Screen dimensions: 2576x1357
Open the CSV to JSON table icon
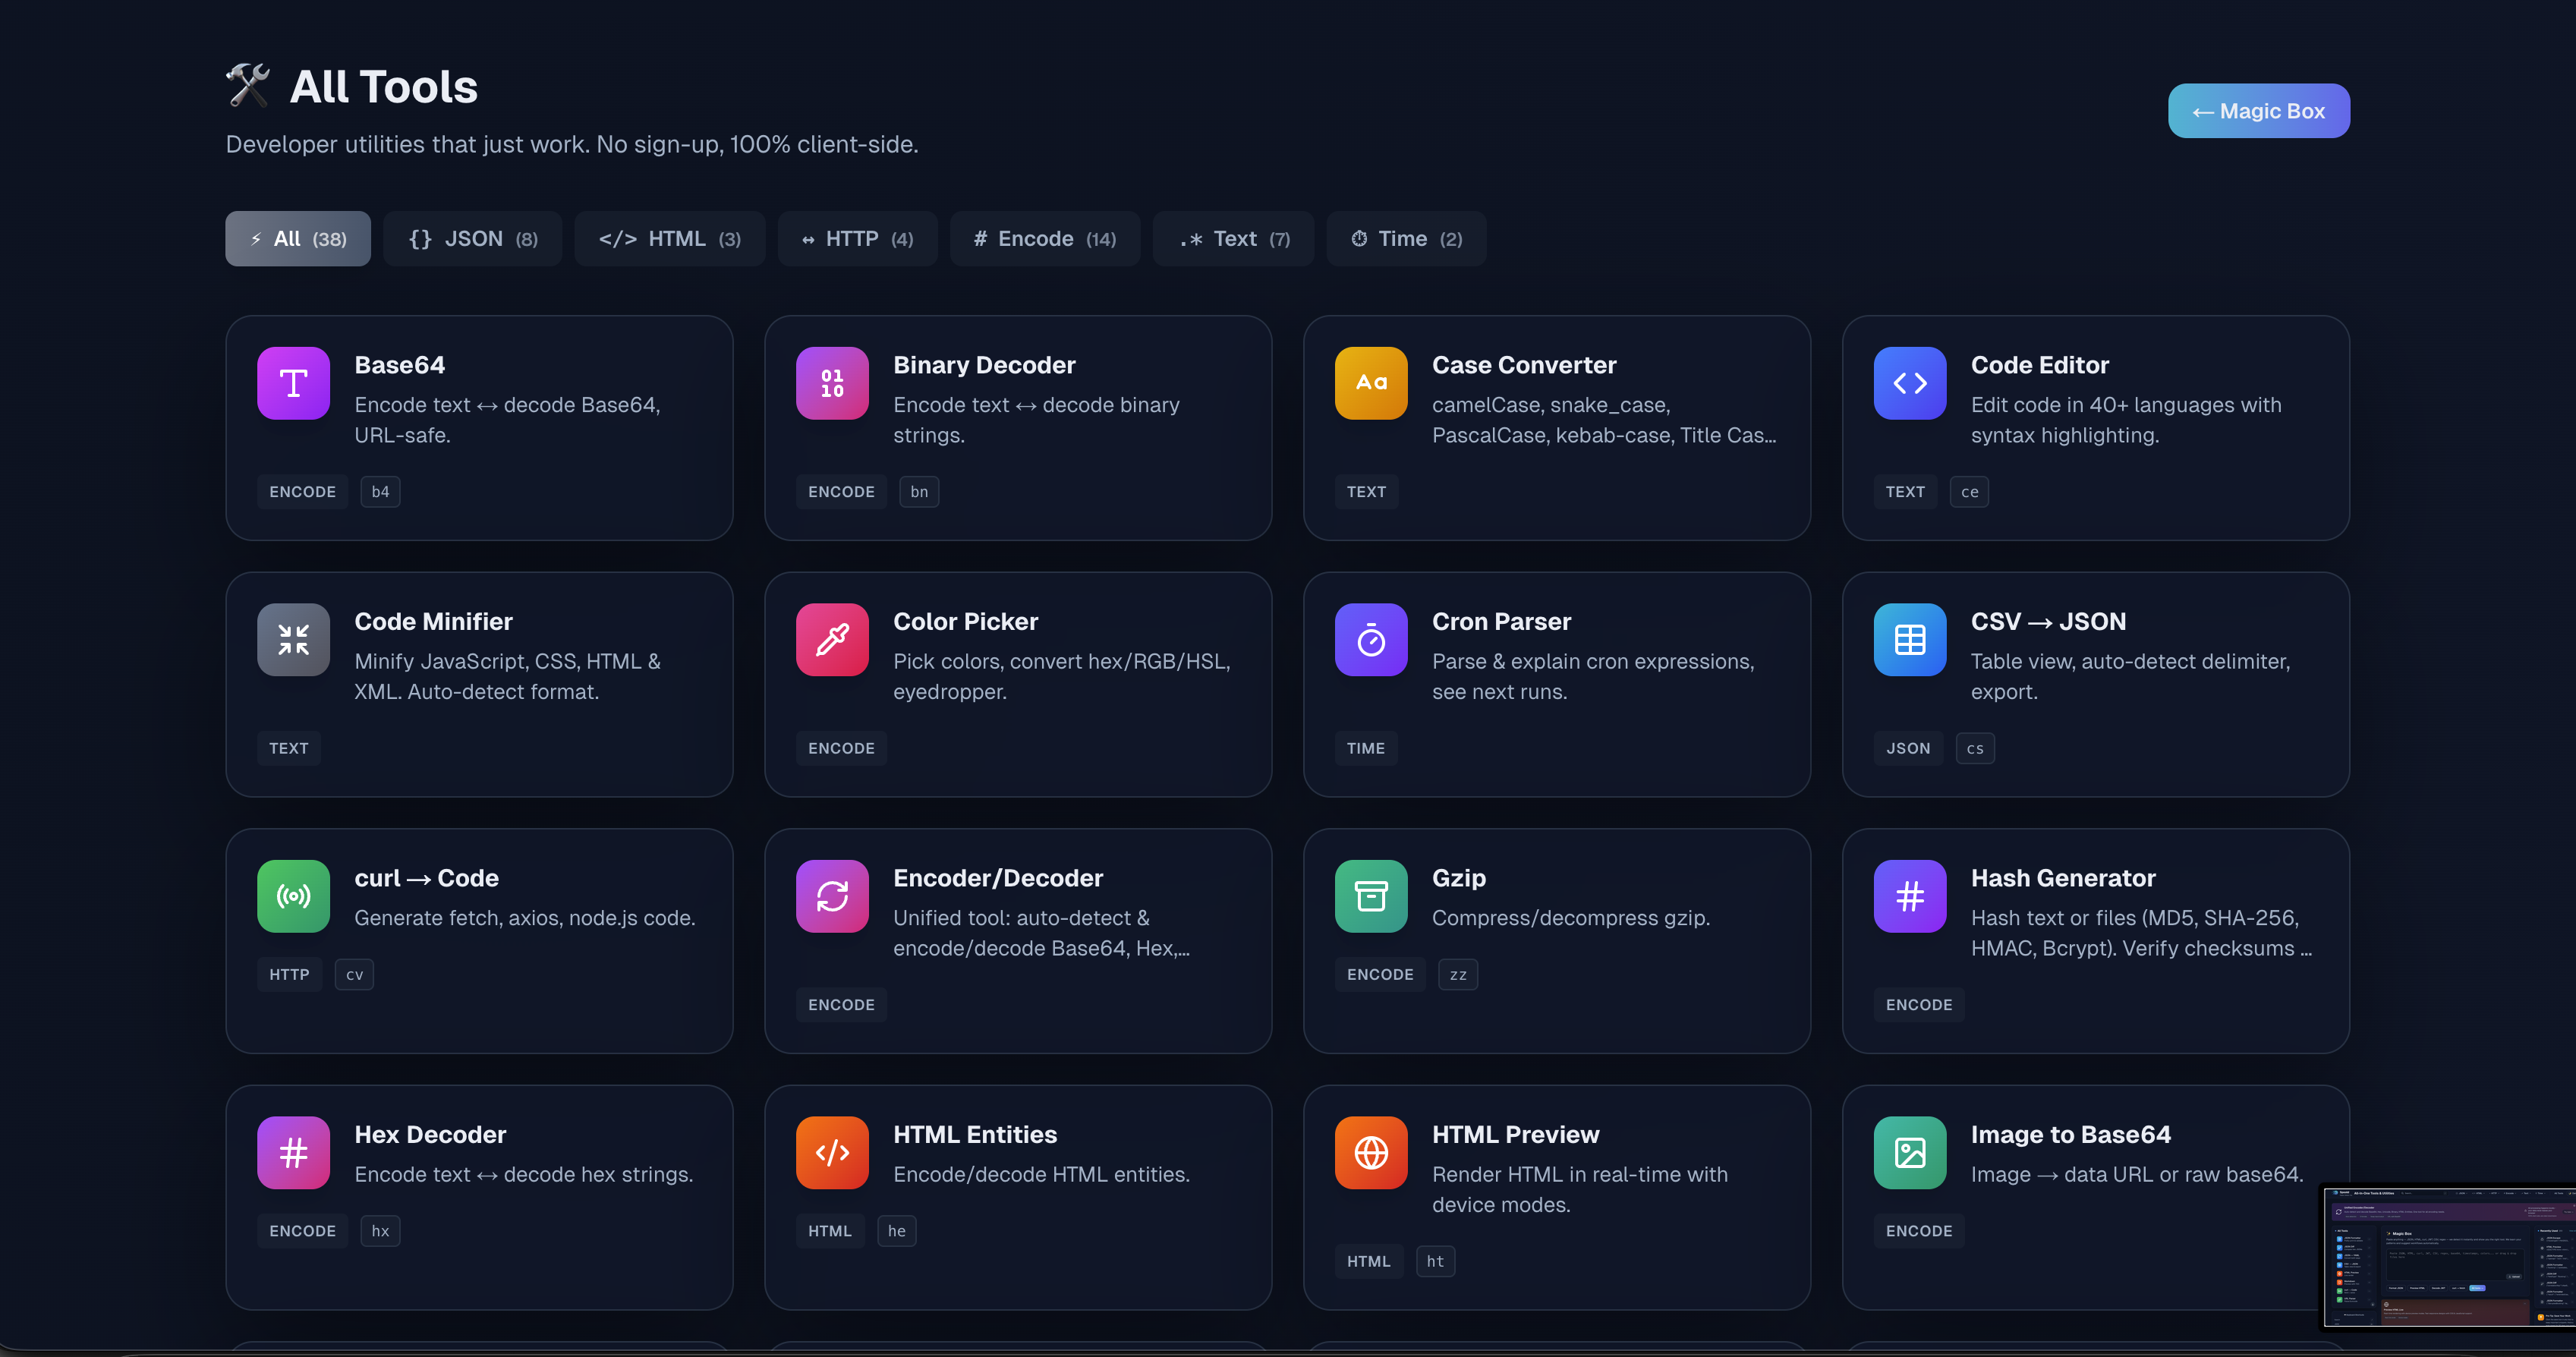point(1909,639)
